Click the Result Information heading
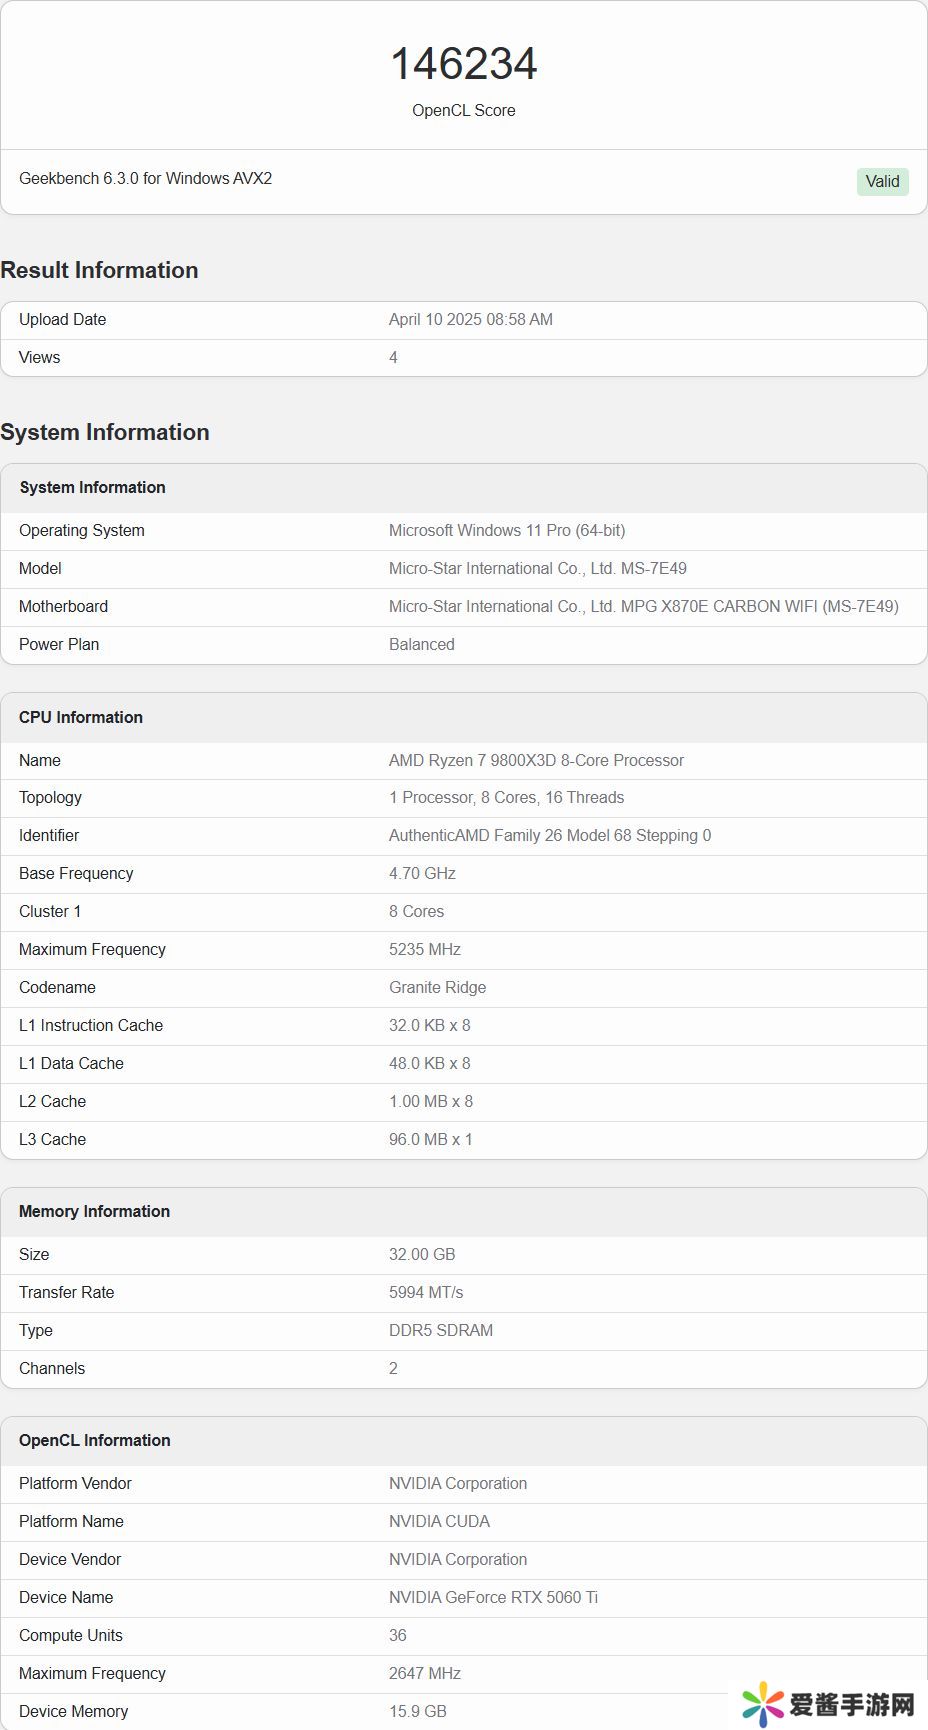This screenshot has height=1730, width=928. (x=99, y=270)
